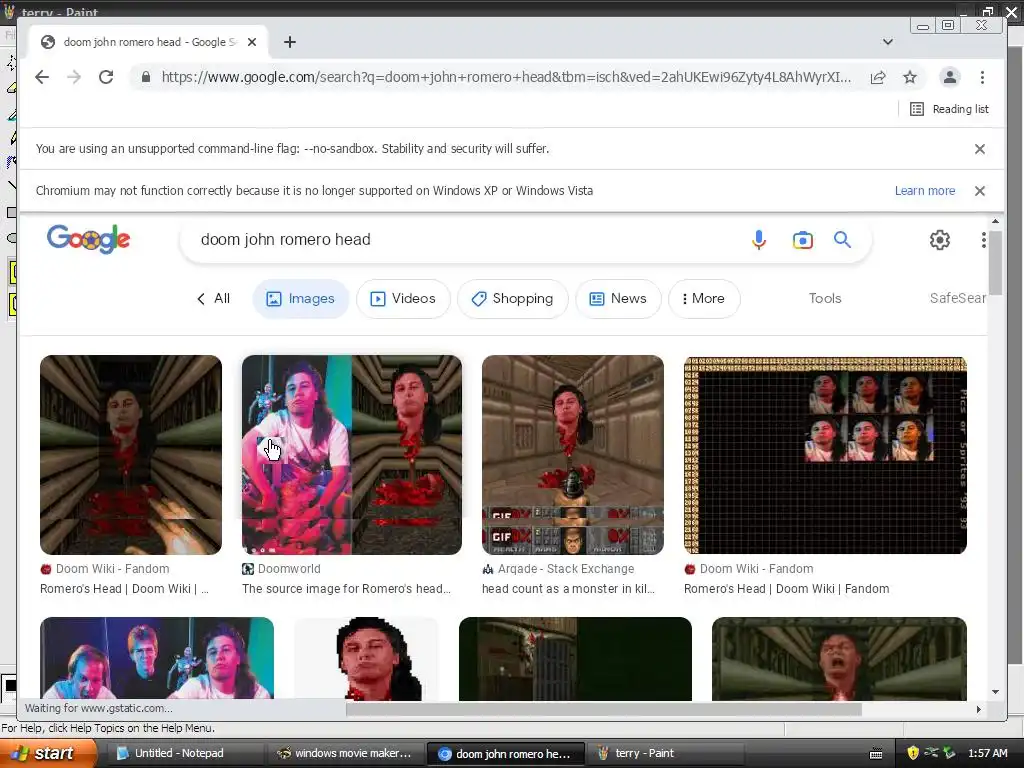Image resolution: width=1024 pixels, height=768 pixels.
Task: Open 'The source image for Romero's head' link
Action: pos(346,588)
